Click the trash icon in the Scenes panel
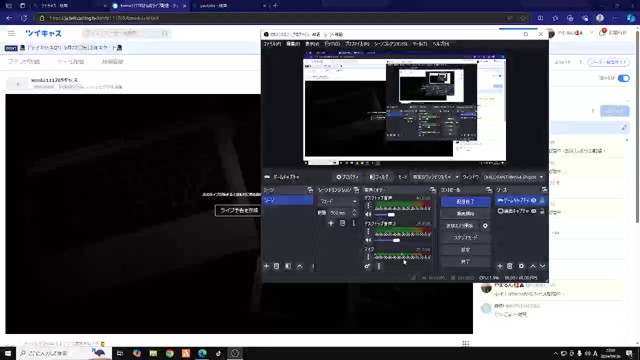The image size is (640, 360). [277, 266]
